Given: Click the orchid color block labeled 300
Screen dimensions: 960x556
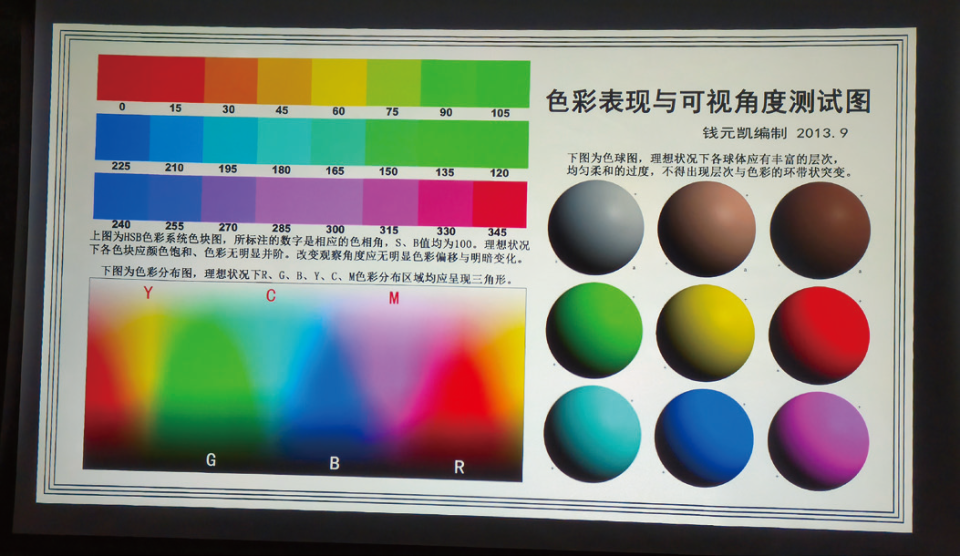Looking at the screenshot, I should [336, 201].
